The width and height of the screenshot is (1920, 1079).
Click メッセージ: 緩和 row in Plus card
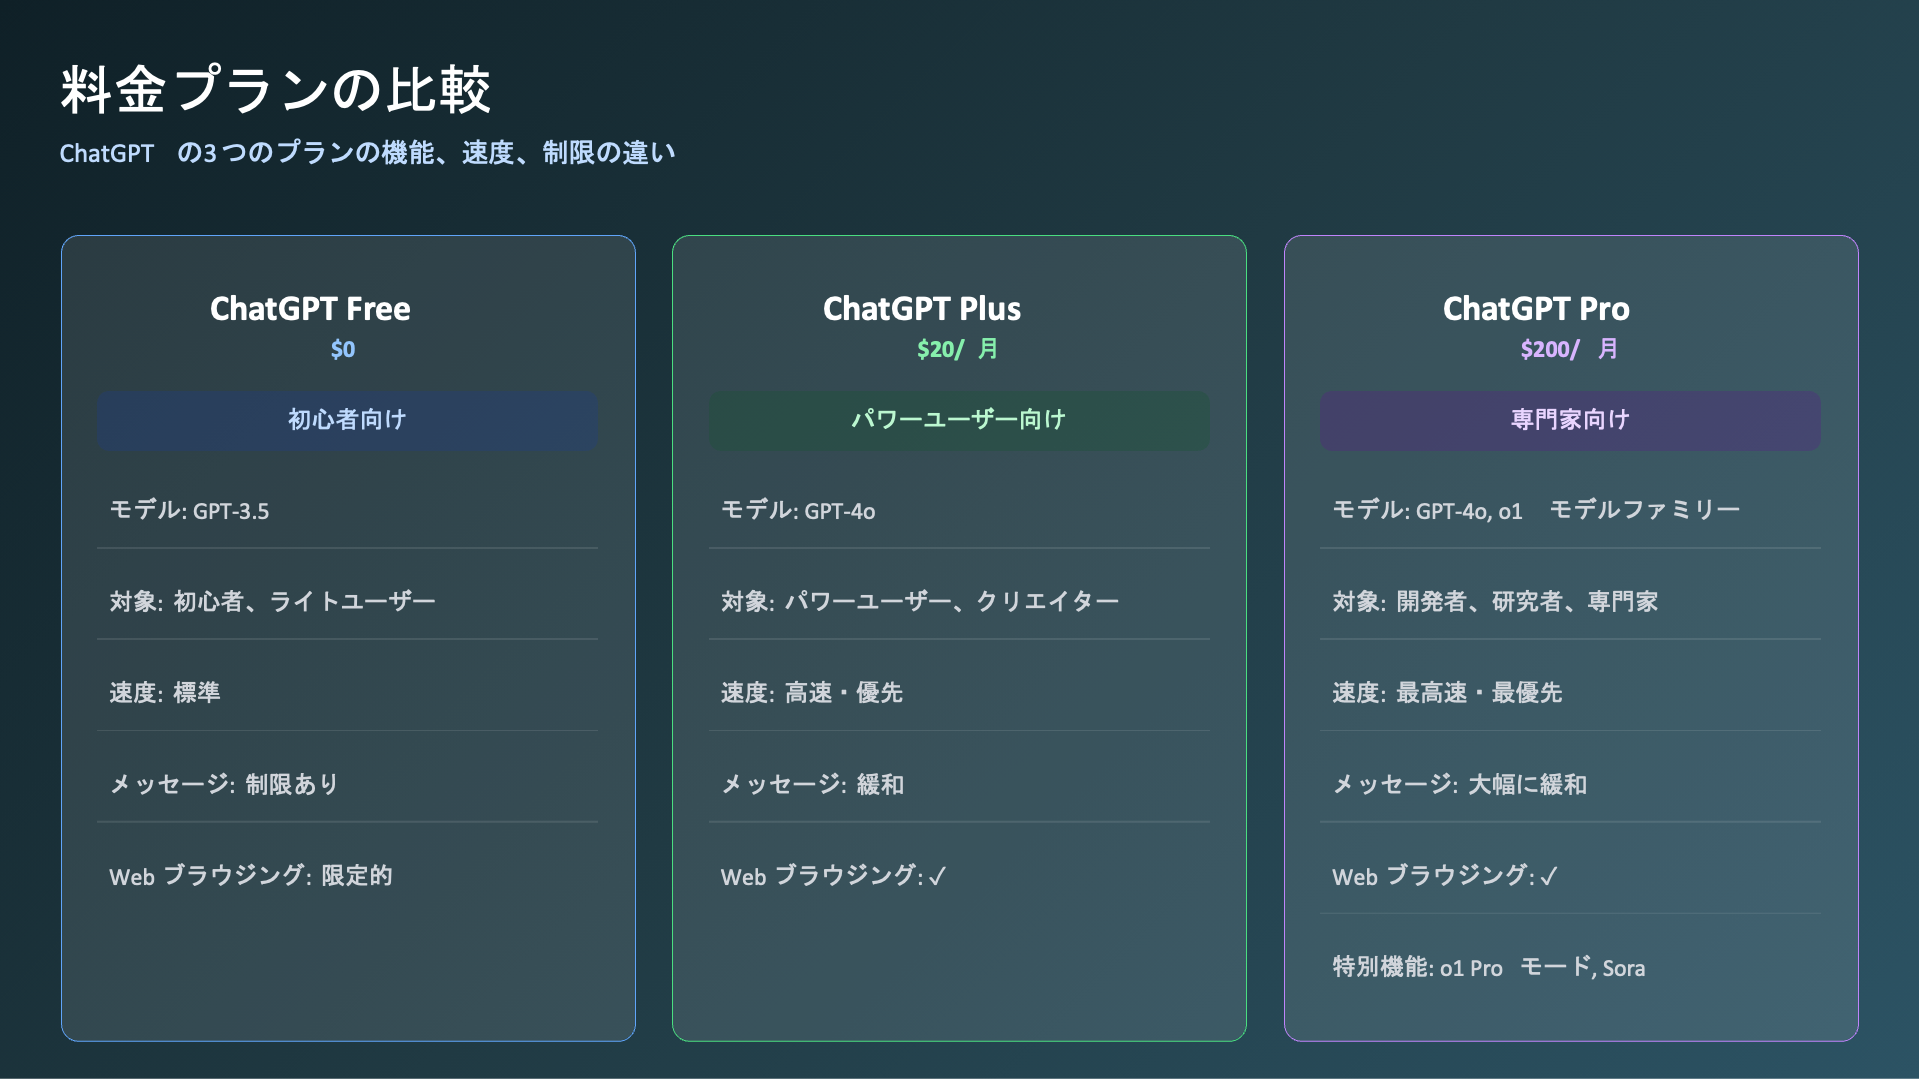click(x=959, y=784)
